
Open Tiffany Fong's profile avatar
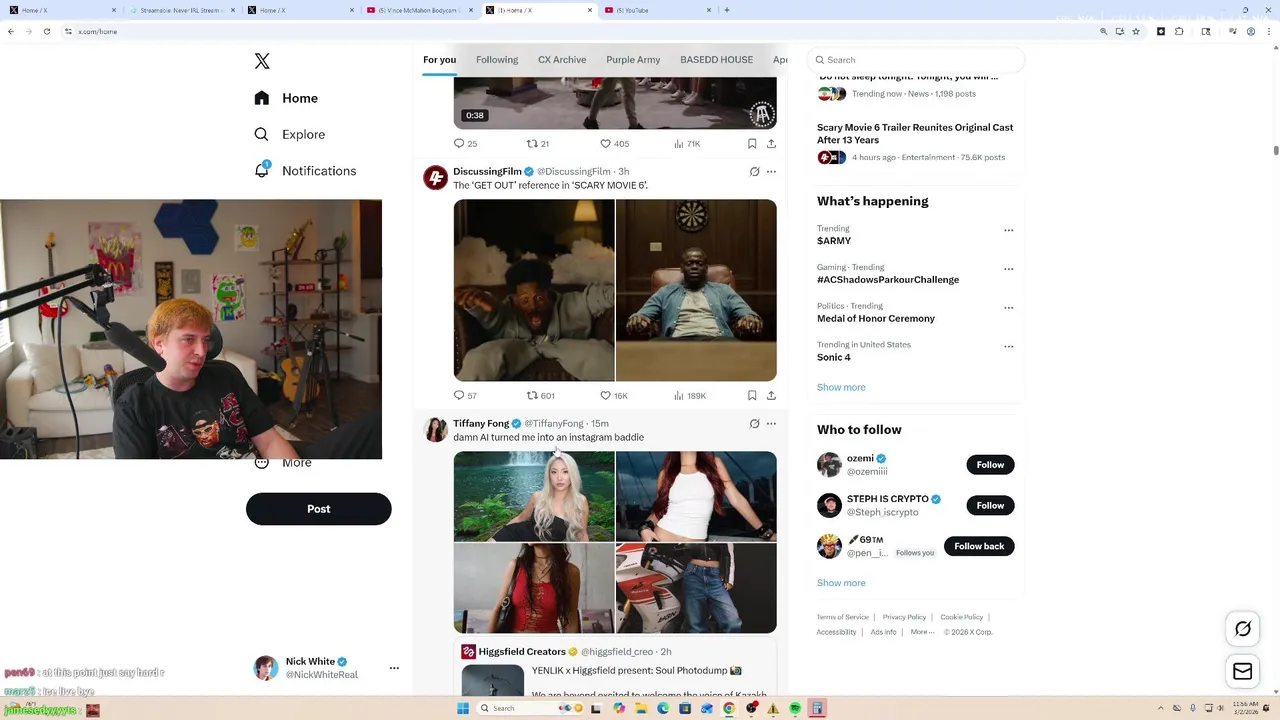pos(435,430)
